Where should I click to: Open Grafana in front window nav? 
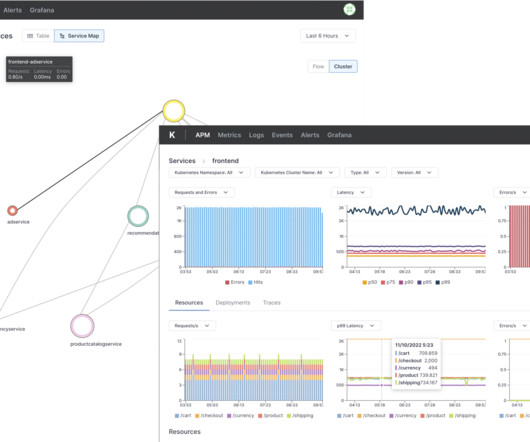coord(339,135)
